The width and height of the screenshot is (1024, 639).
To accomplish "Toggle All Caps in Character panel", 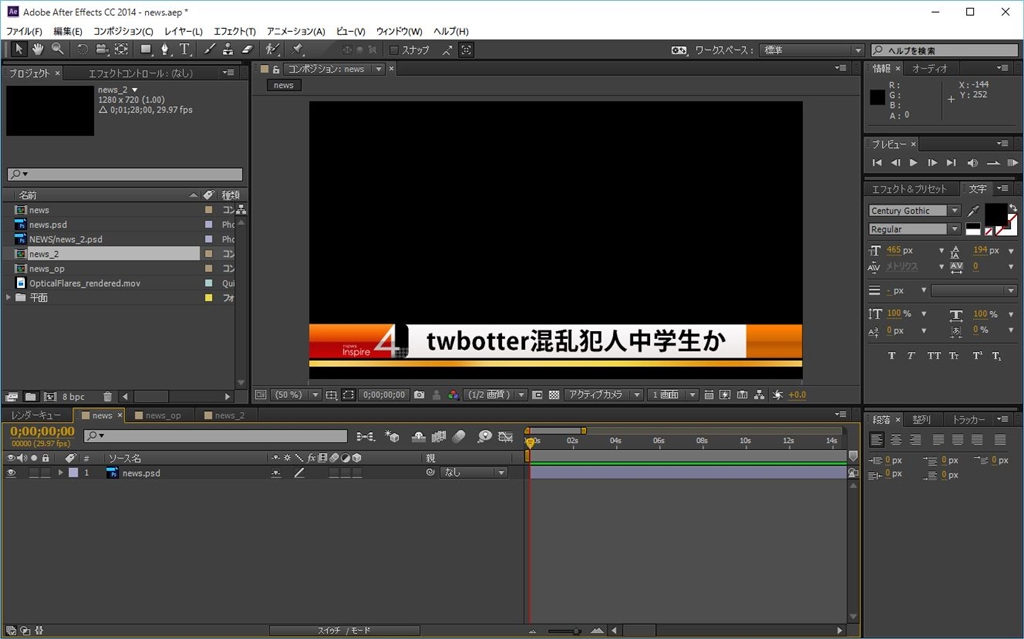I will [935, 356].
